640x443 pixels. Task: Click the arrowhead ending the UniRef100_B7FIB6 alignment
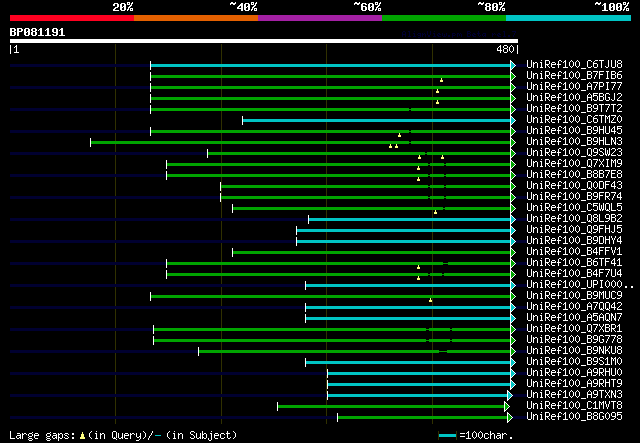point(513,76)
